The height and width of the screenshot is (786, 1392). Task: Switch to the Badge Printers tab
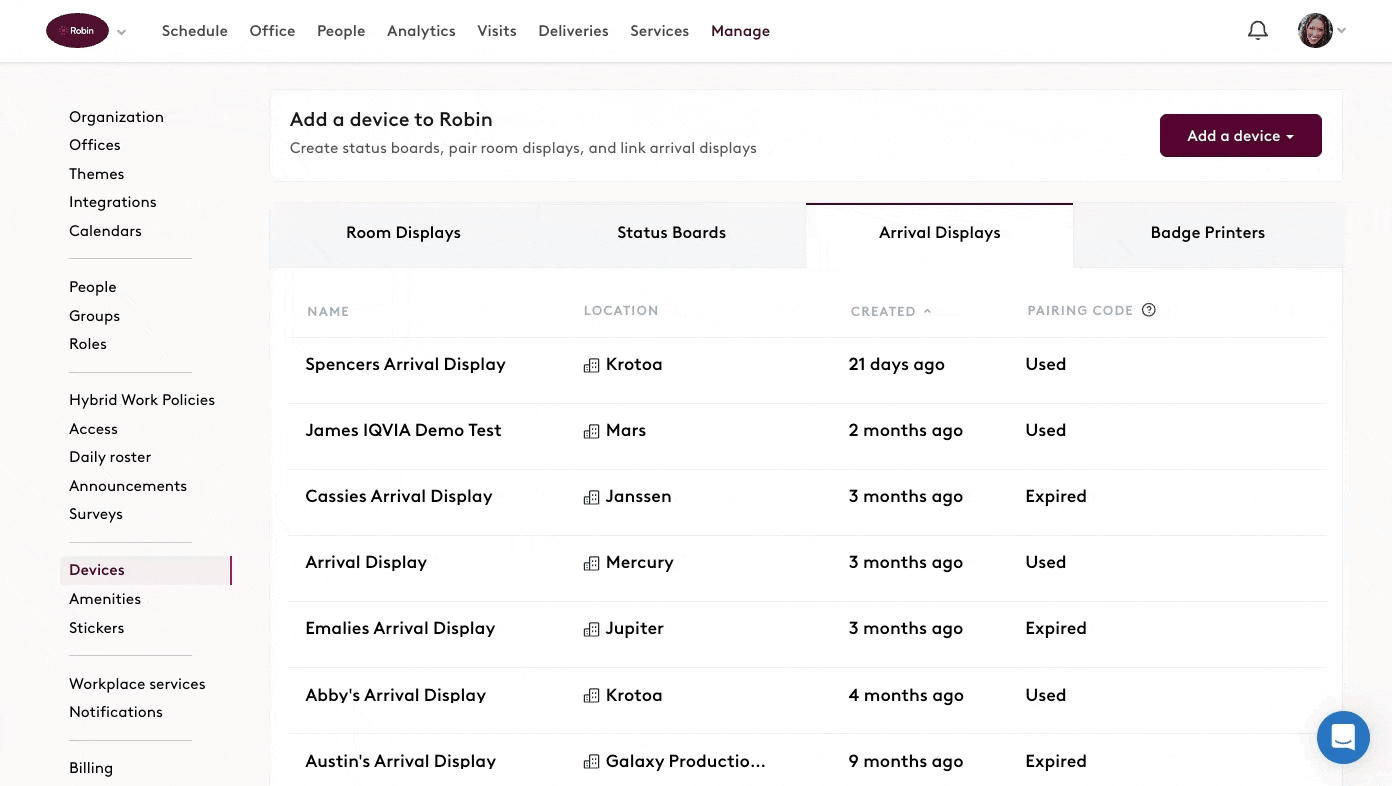point(1207,233)
